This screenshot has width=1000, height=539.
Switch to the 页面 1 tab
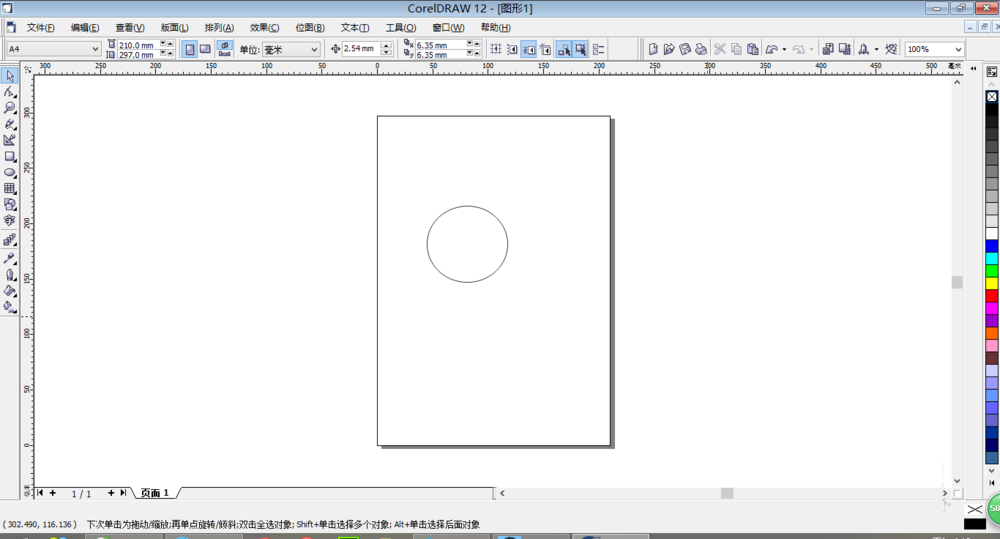coord(154,493)
